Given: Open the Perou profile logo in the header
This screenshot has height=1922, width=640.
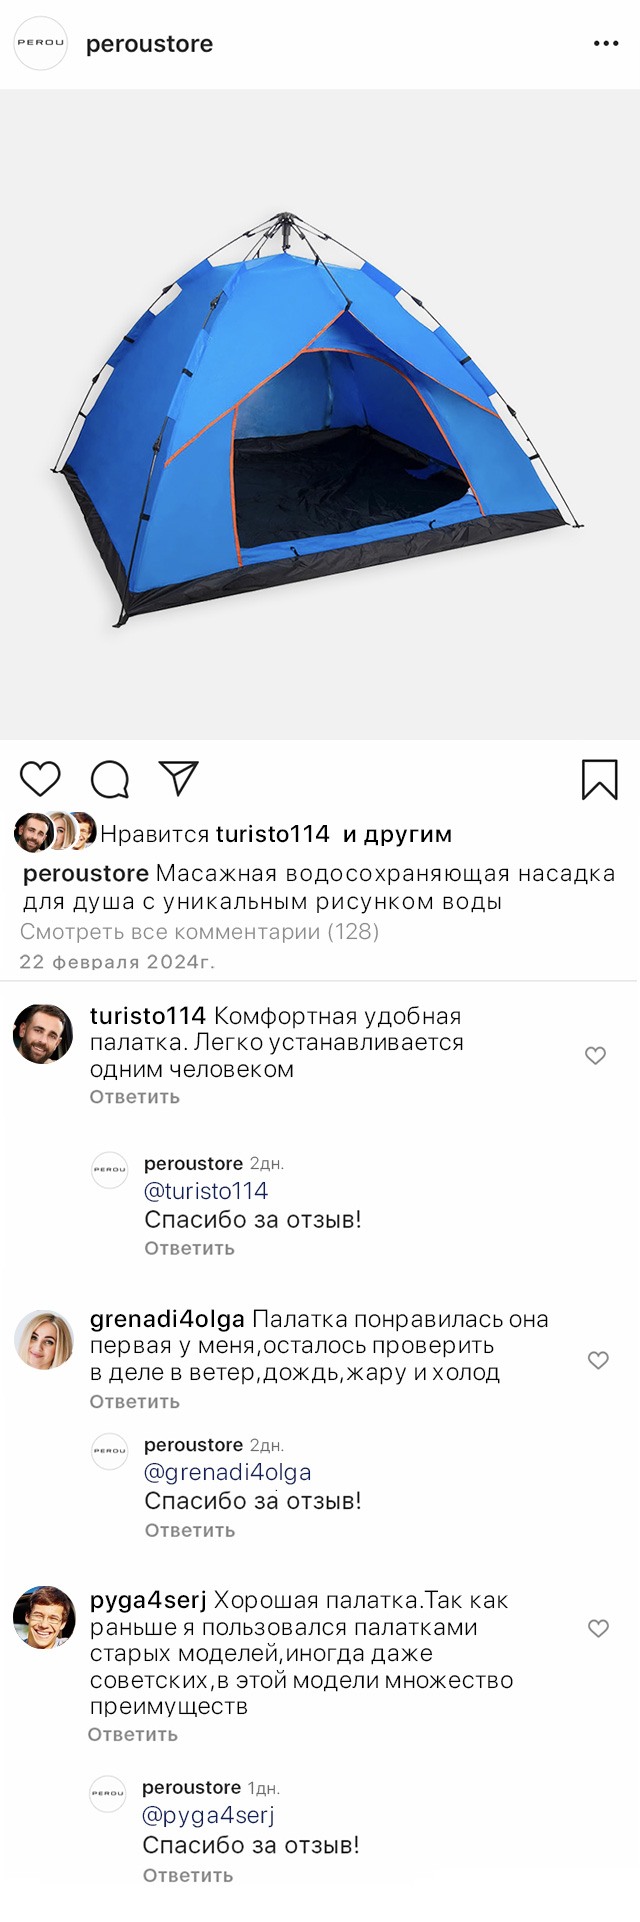Looking at the screenshot, I should click(x=40, y=43).
